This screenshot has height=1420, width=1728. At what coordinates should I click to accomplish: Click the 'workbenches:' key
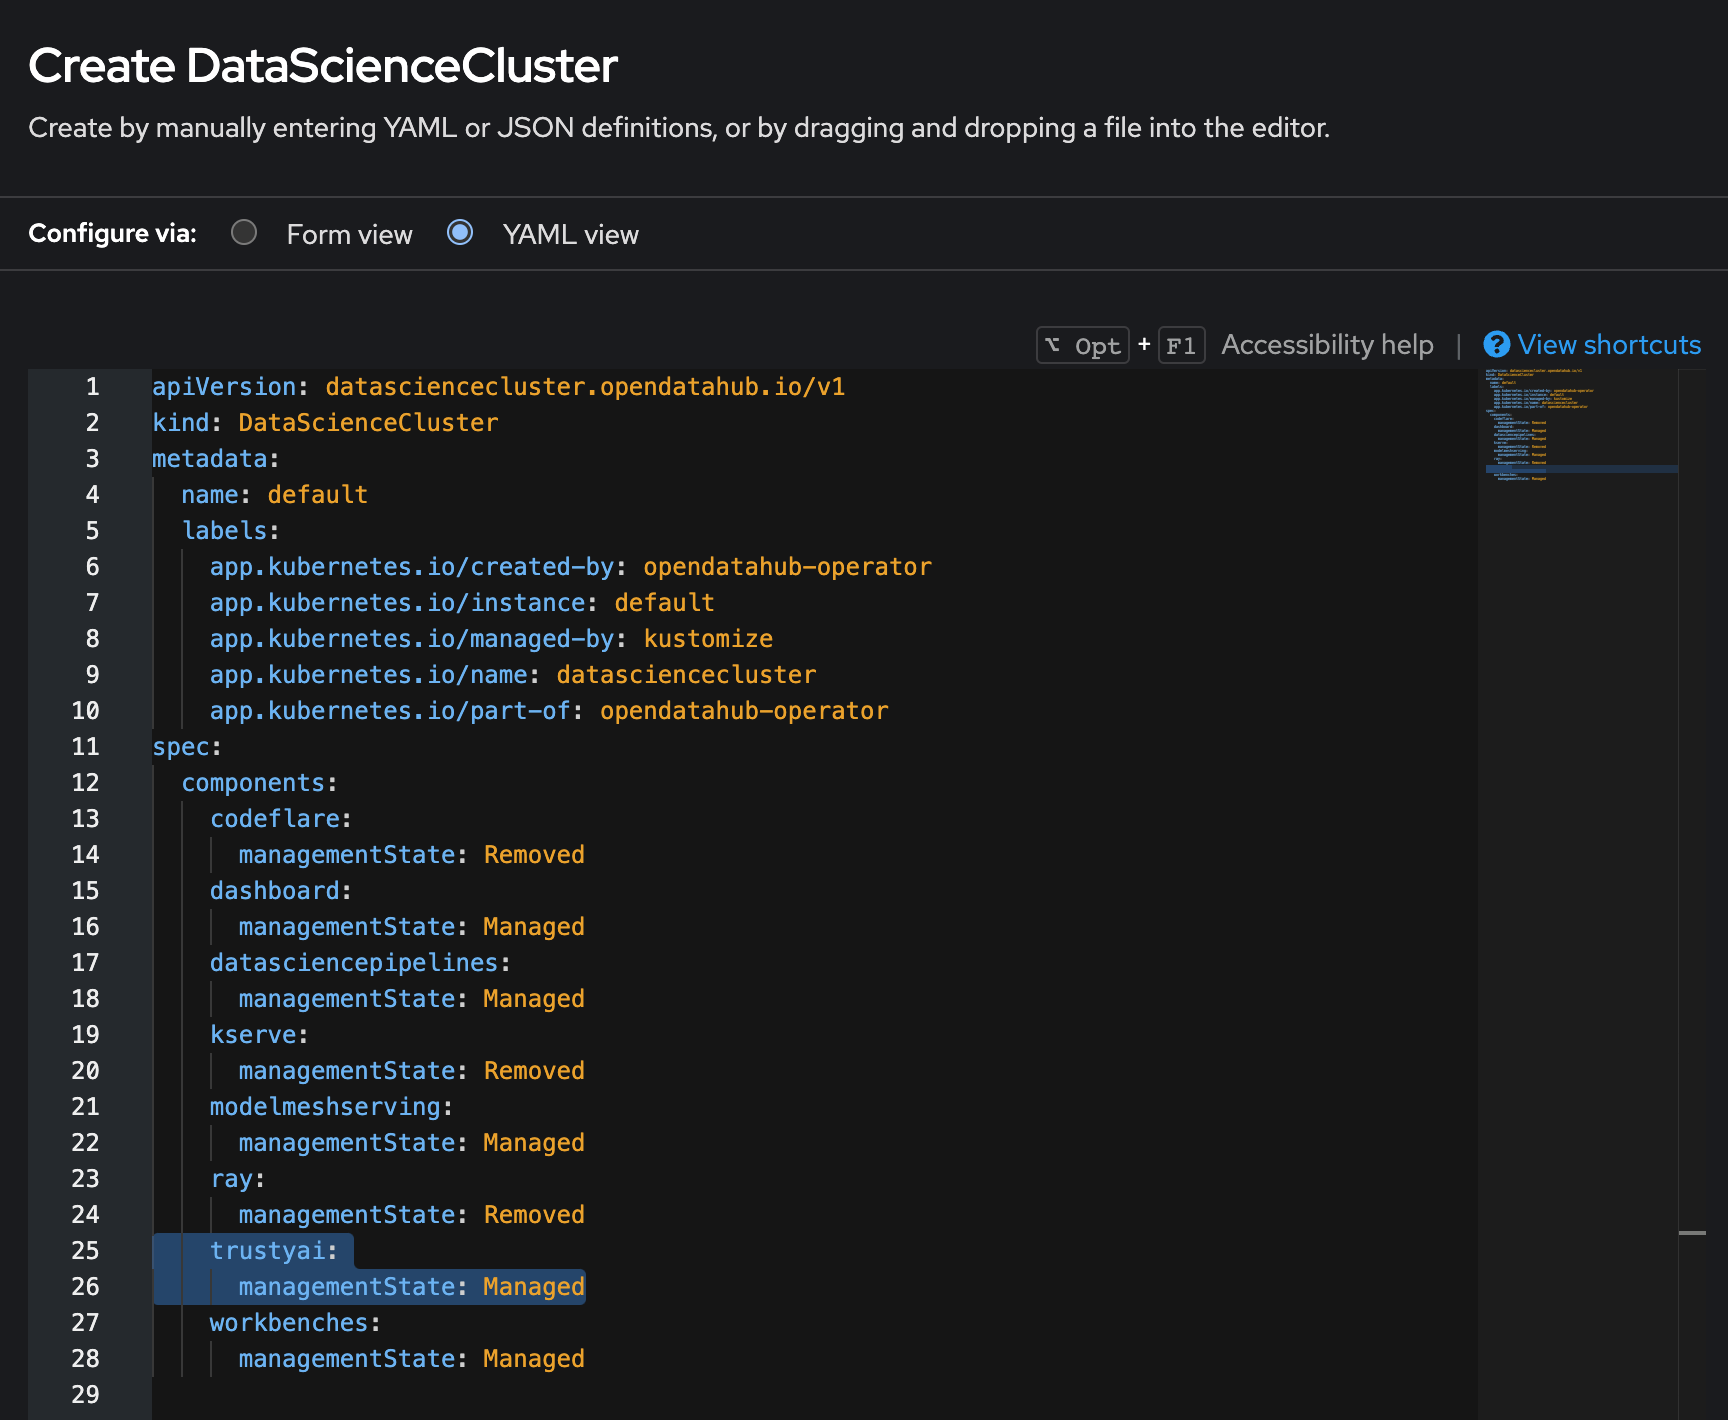[x=295, y=1323]
